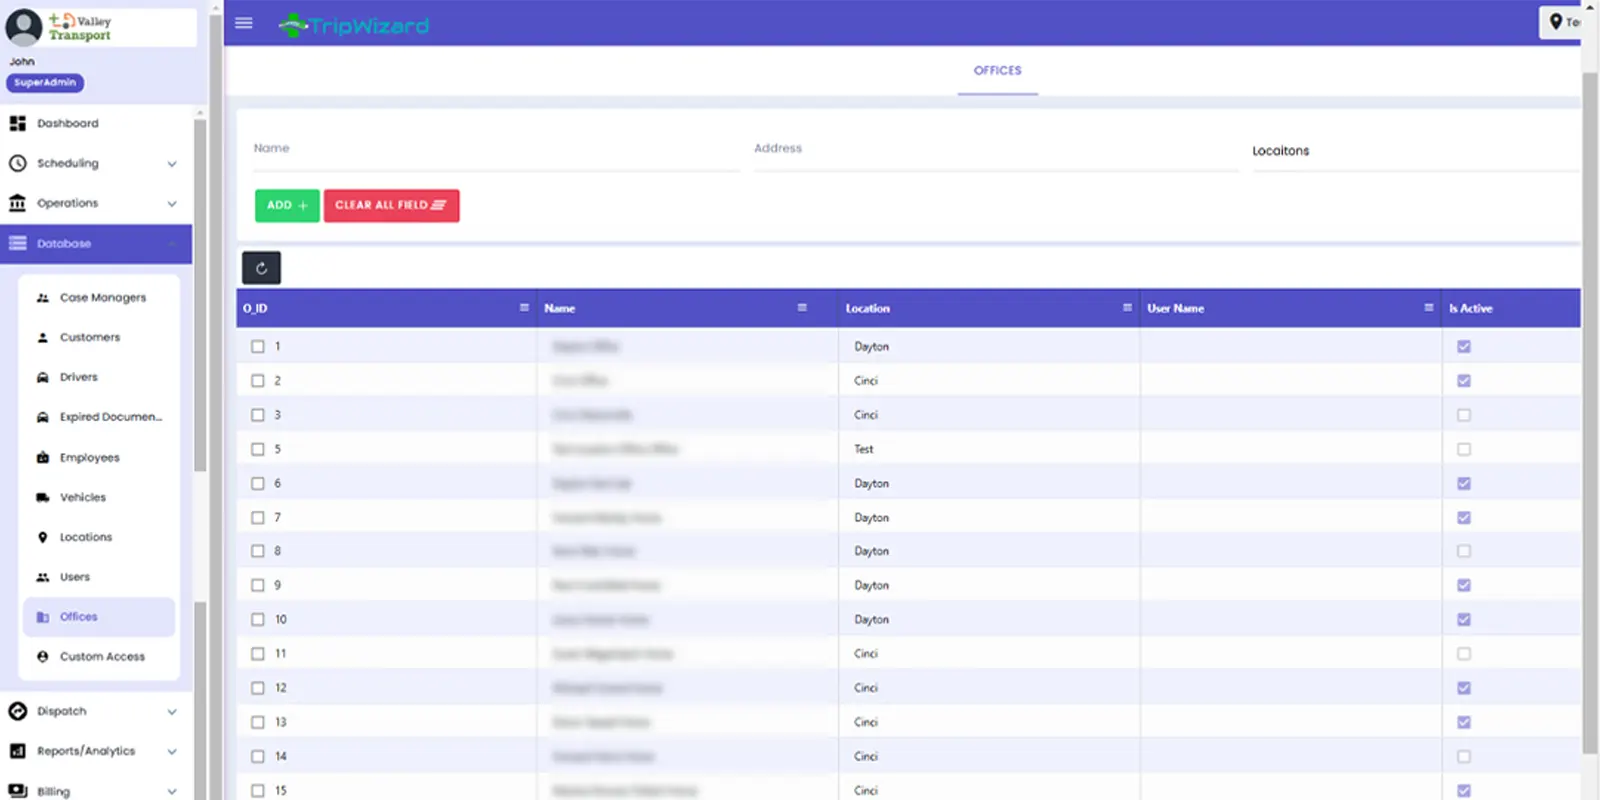Click the refresh icon above the table

261,268
